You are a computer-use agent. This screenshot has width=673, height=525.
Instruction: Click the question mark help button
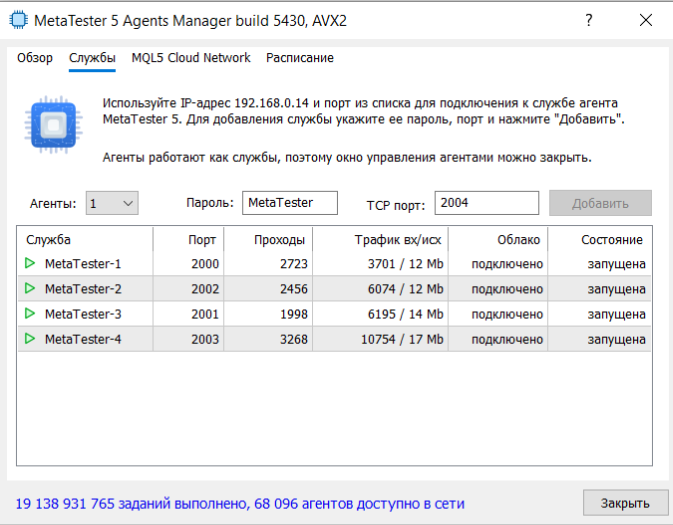(x=588, y=20)
